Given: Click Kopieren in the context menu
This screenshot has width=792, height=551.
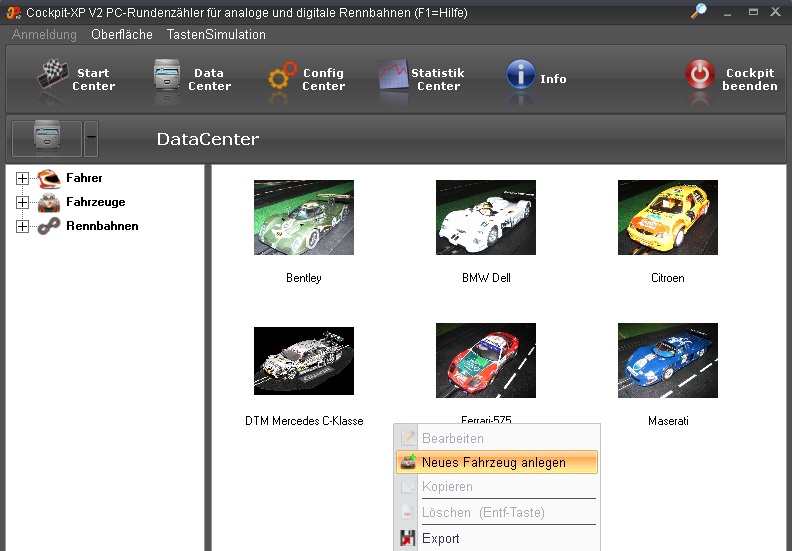Looking at the screenshot, I should click(x=497, y=486).
